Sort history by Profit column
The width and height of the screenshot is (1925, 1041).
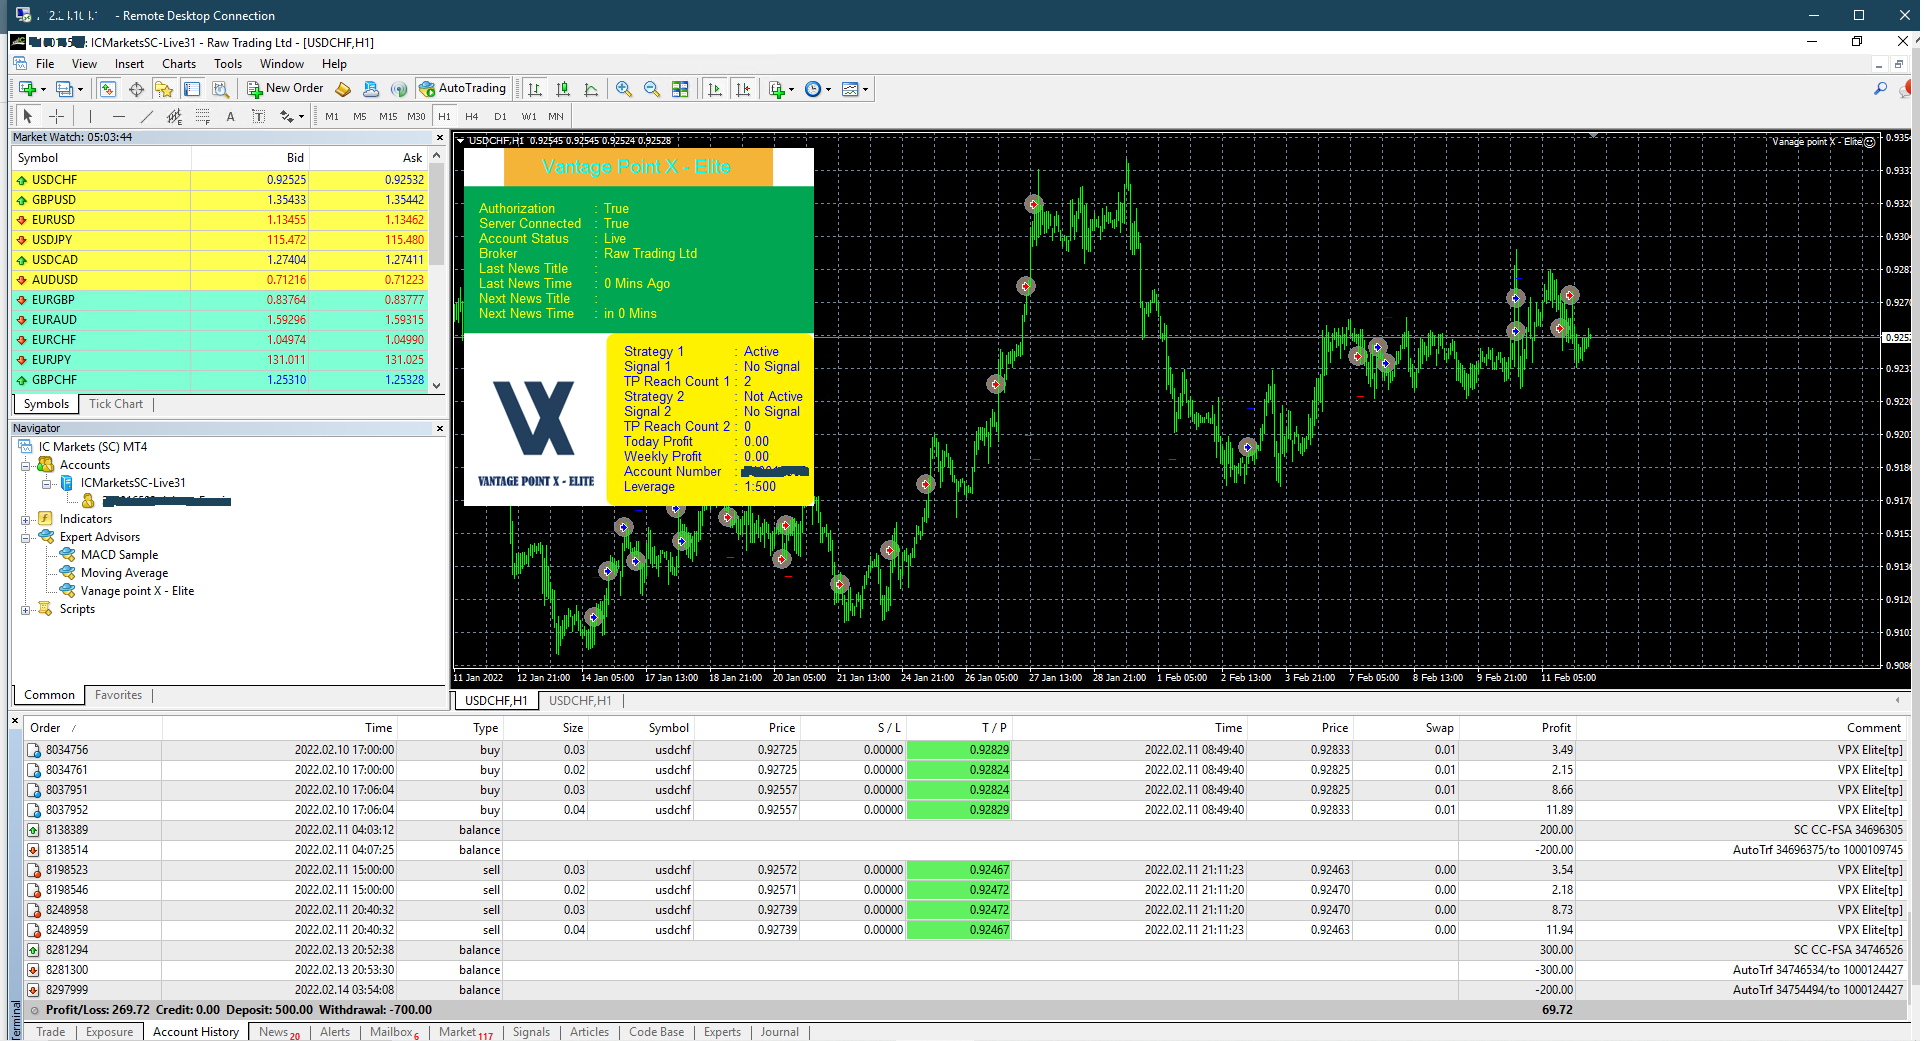pos(1516,728)
